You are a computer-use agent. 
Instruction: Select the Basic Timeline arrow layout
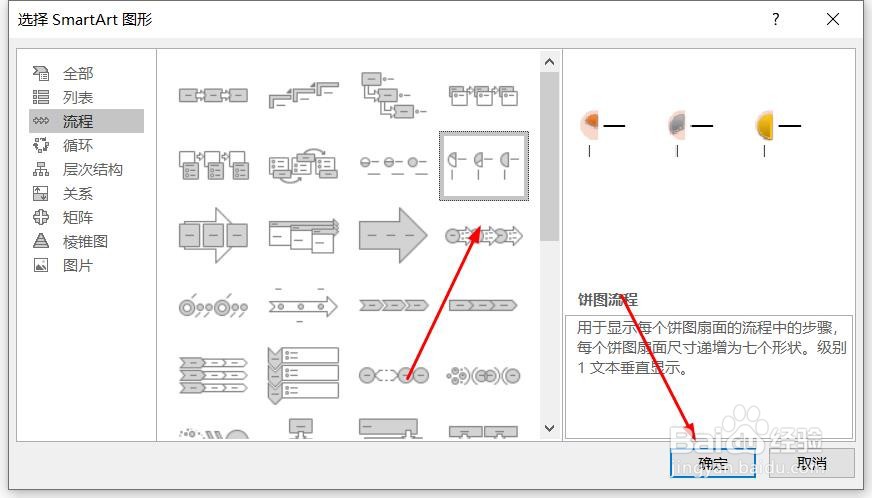tap(303, 305)
